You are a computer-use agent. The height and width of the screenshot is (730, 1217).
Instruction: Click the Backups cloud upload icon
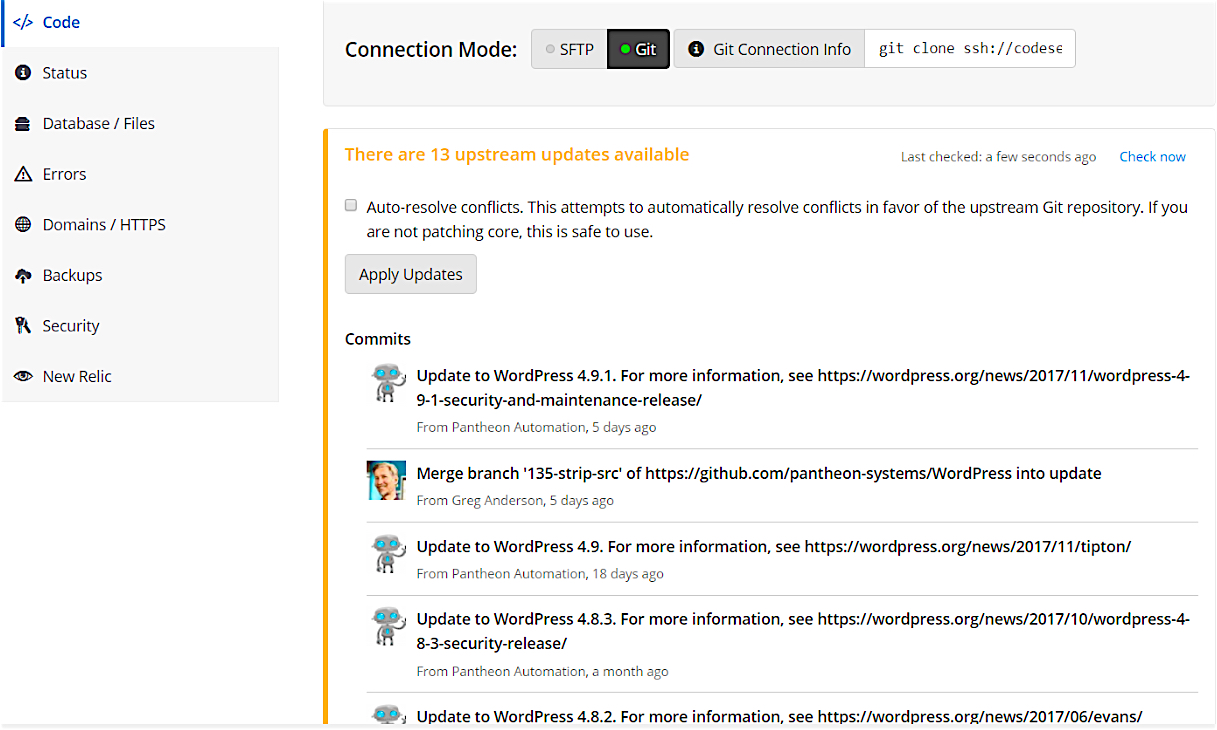[x=23, y=275]
